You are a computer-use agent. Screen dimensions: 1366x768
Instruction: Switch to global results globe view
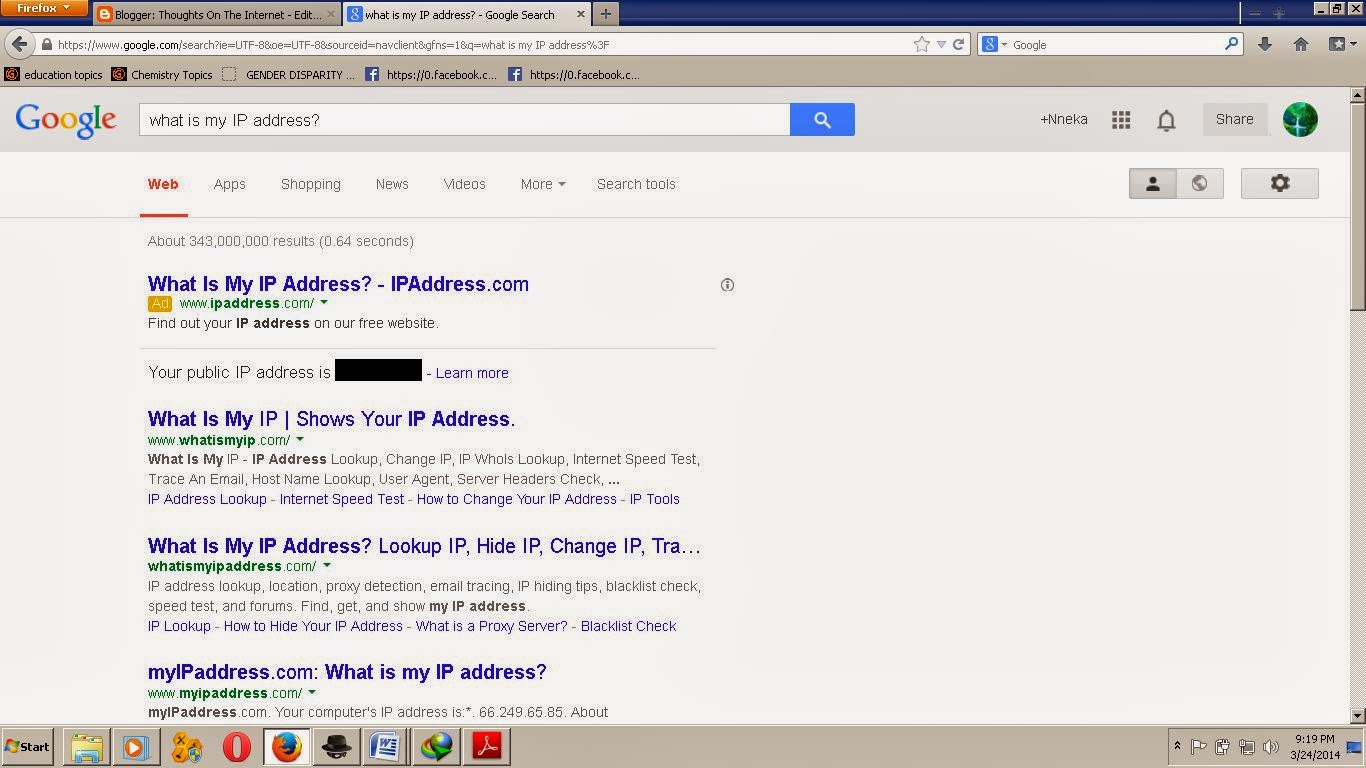[1200, 183]
